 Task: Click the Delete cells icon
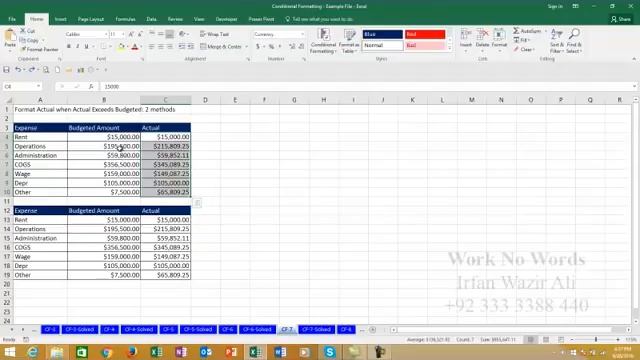click(482, 35)
